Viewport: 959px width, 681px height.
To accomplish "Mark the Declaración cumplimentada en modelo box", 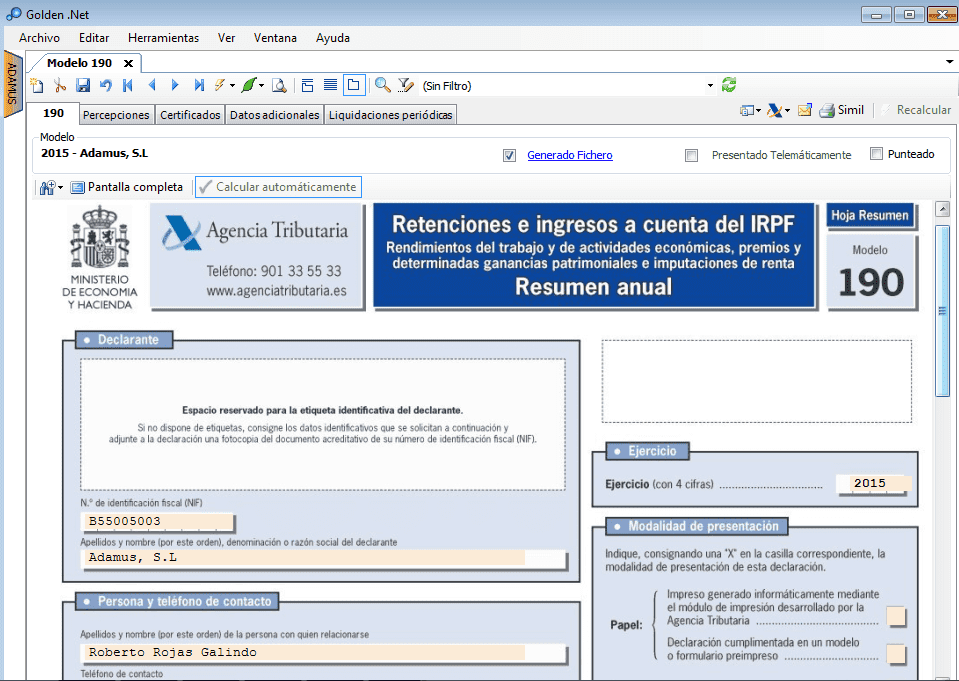I will (x=896, y=653).
